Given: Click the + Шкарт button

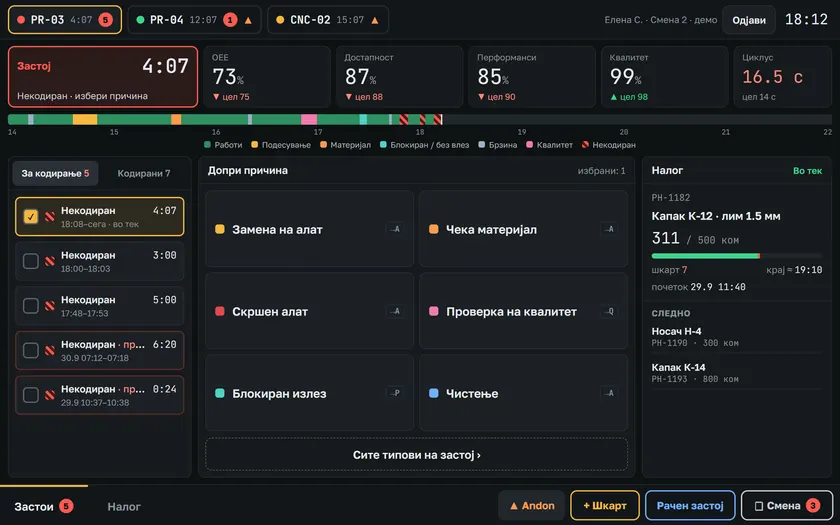Looking at the screenshot, I should tap(605, 506).
